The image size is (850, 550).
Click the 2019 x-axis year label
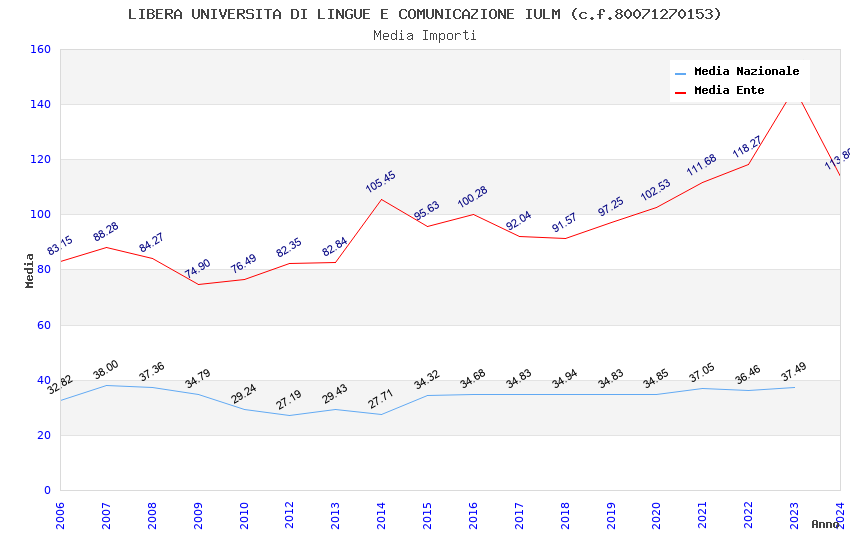point(611,515)
